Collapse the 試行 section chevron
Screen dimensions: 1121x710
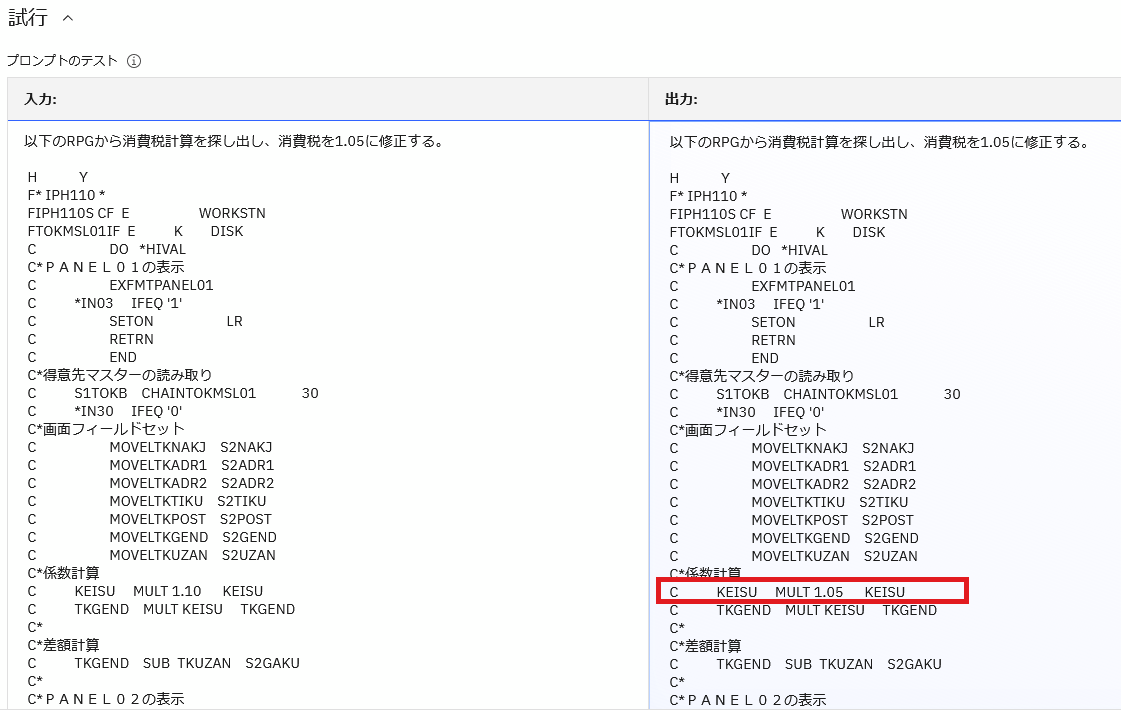click(x=68, y=19)
